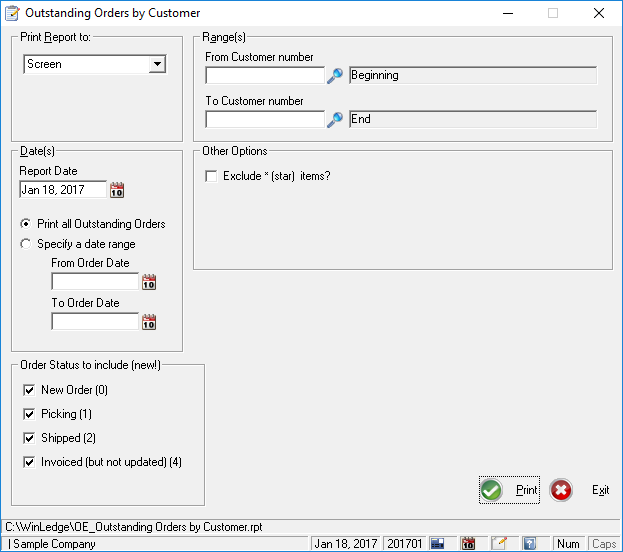Choose Print all Outstanding Orders option
Image resolution: width=623 pixels, height=552 pixels.
26,224
